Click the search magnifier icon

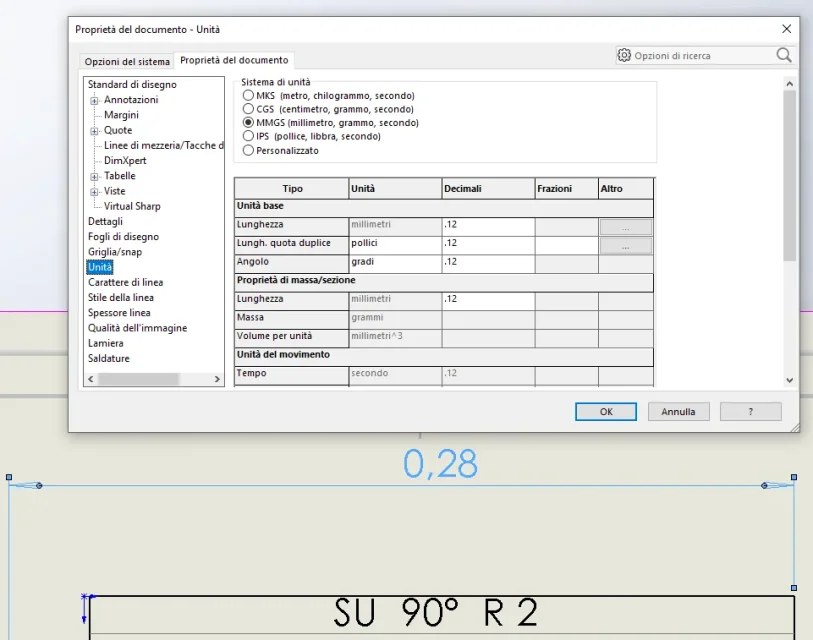[x=783, y=56]
